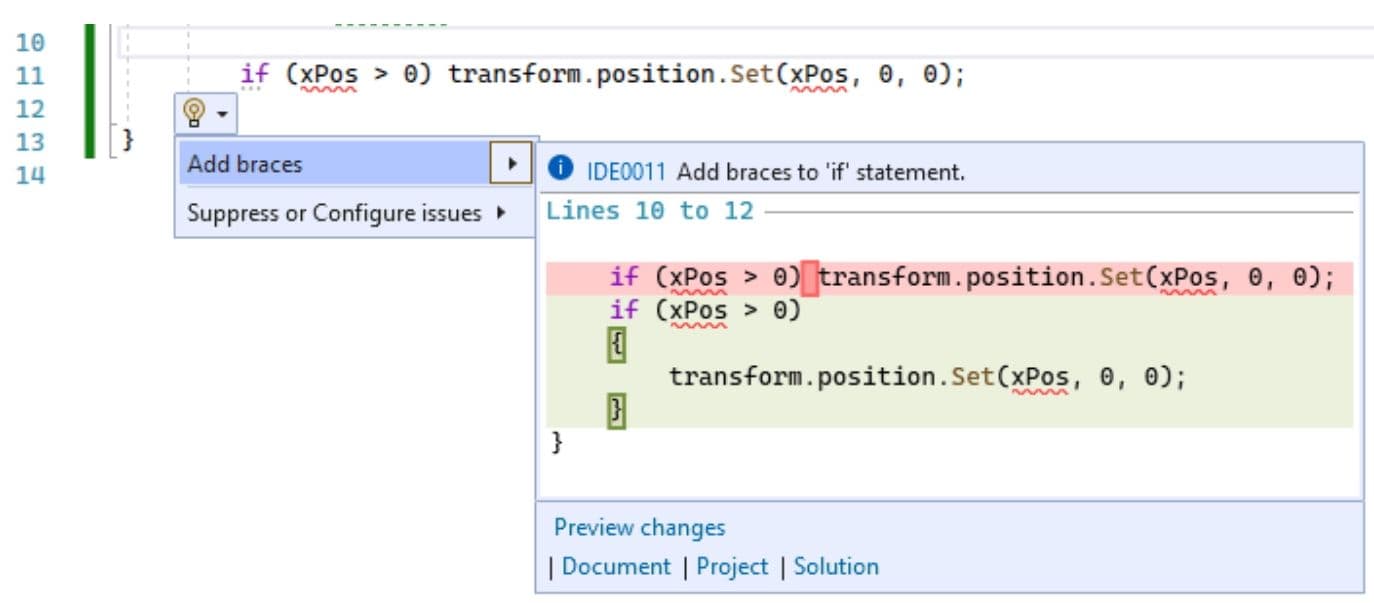The height and width of the screenshot is (603, 1374).
Task: Click the green highlighted closing brace in preview
Action: tap(617, 409)
